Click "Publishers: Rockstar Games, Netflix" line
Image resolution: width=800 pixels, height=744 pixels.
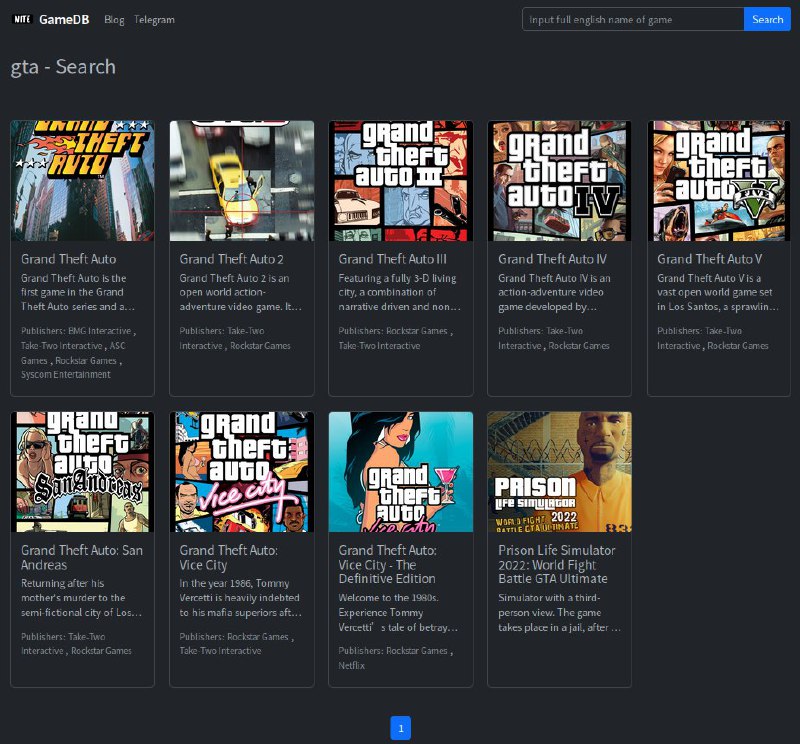pos(396,658)
